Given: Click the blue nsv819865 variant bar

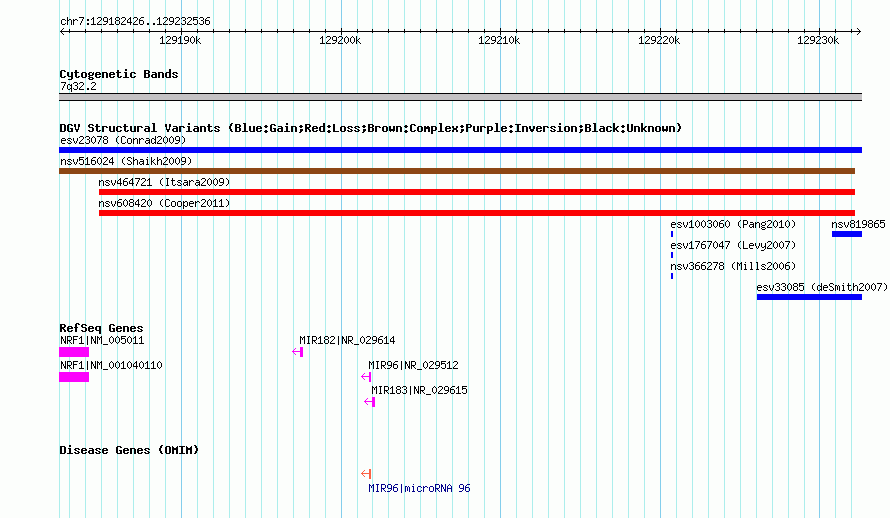Looking at the screenshot, I should pos(847,234).
